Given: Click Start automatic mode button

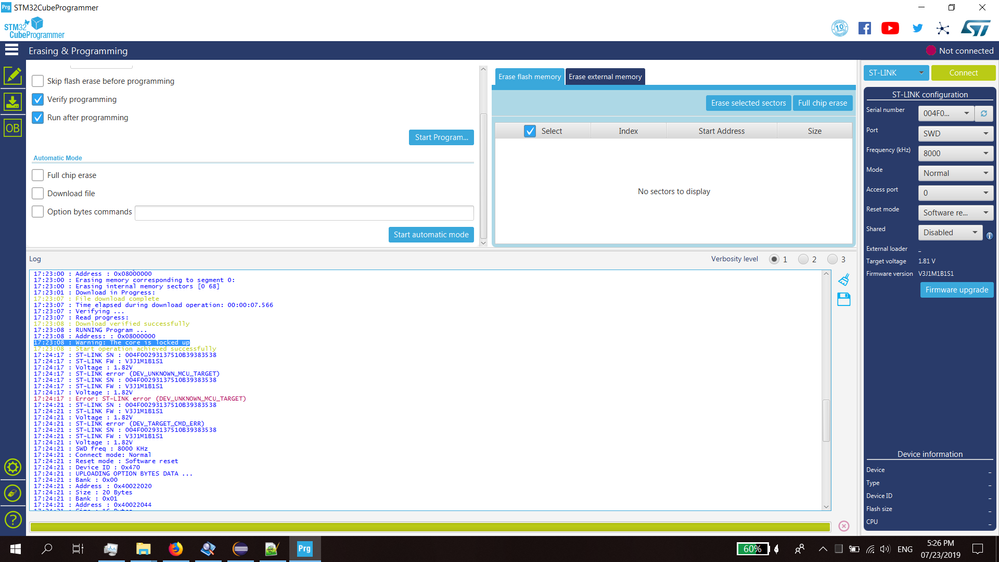Looking at the screenshot, I should point(431,234).
